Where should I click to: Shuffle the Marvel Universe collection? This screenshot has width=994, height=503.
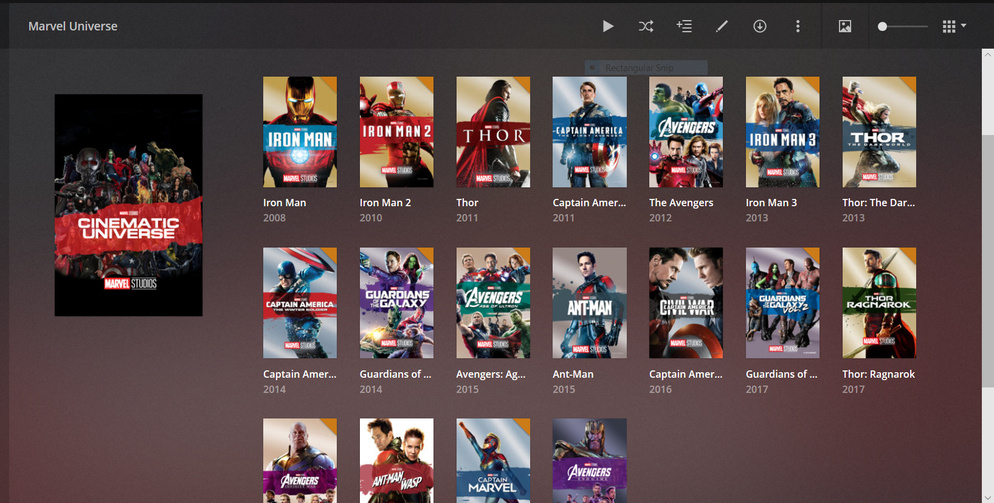[x=645, y=26]
